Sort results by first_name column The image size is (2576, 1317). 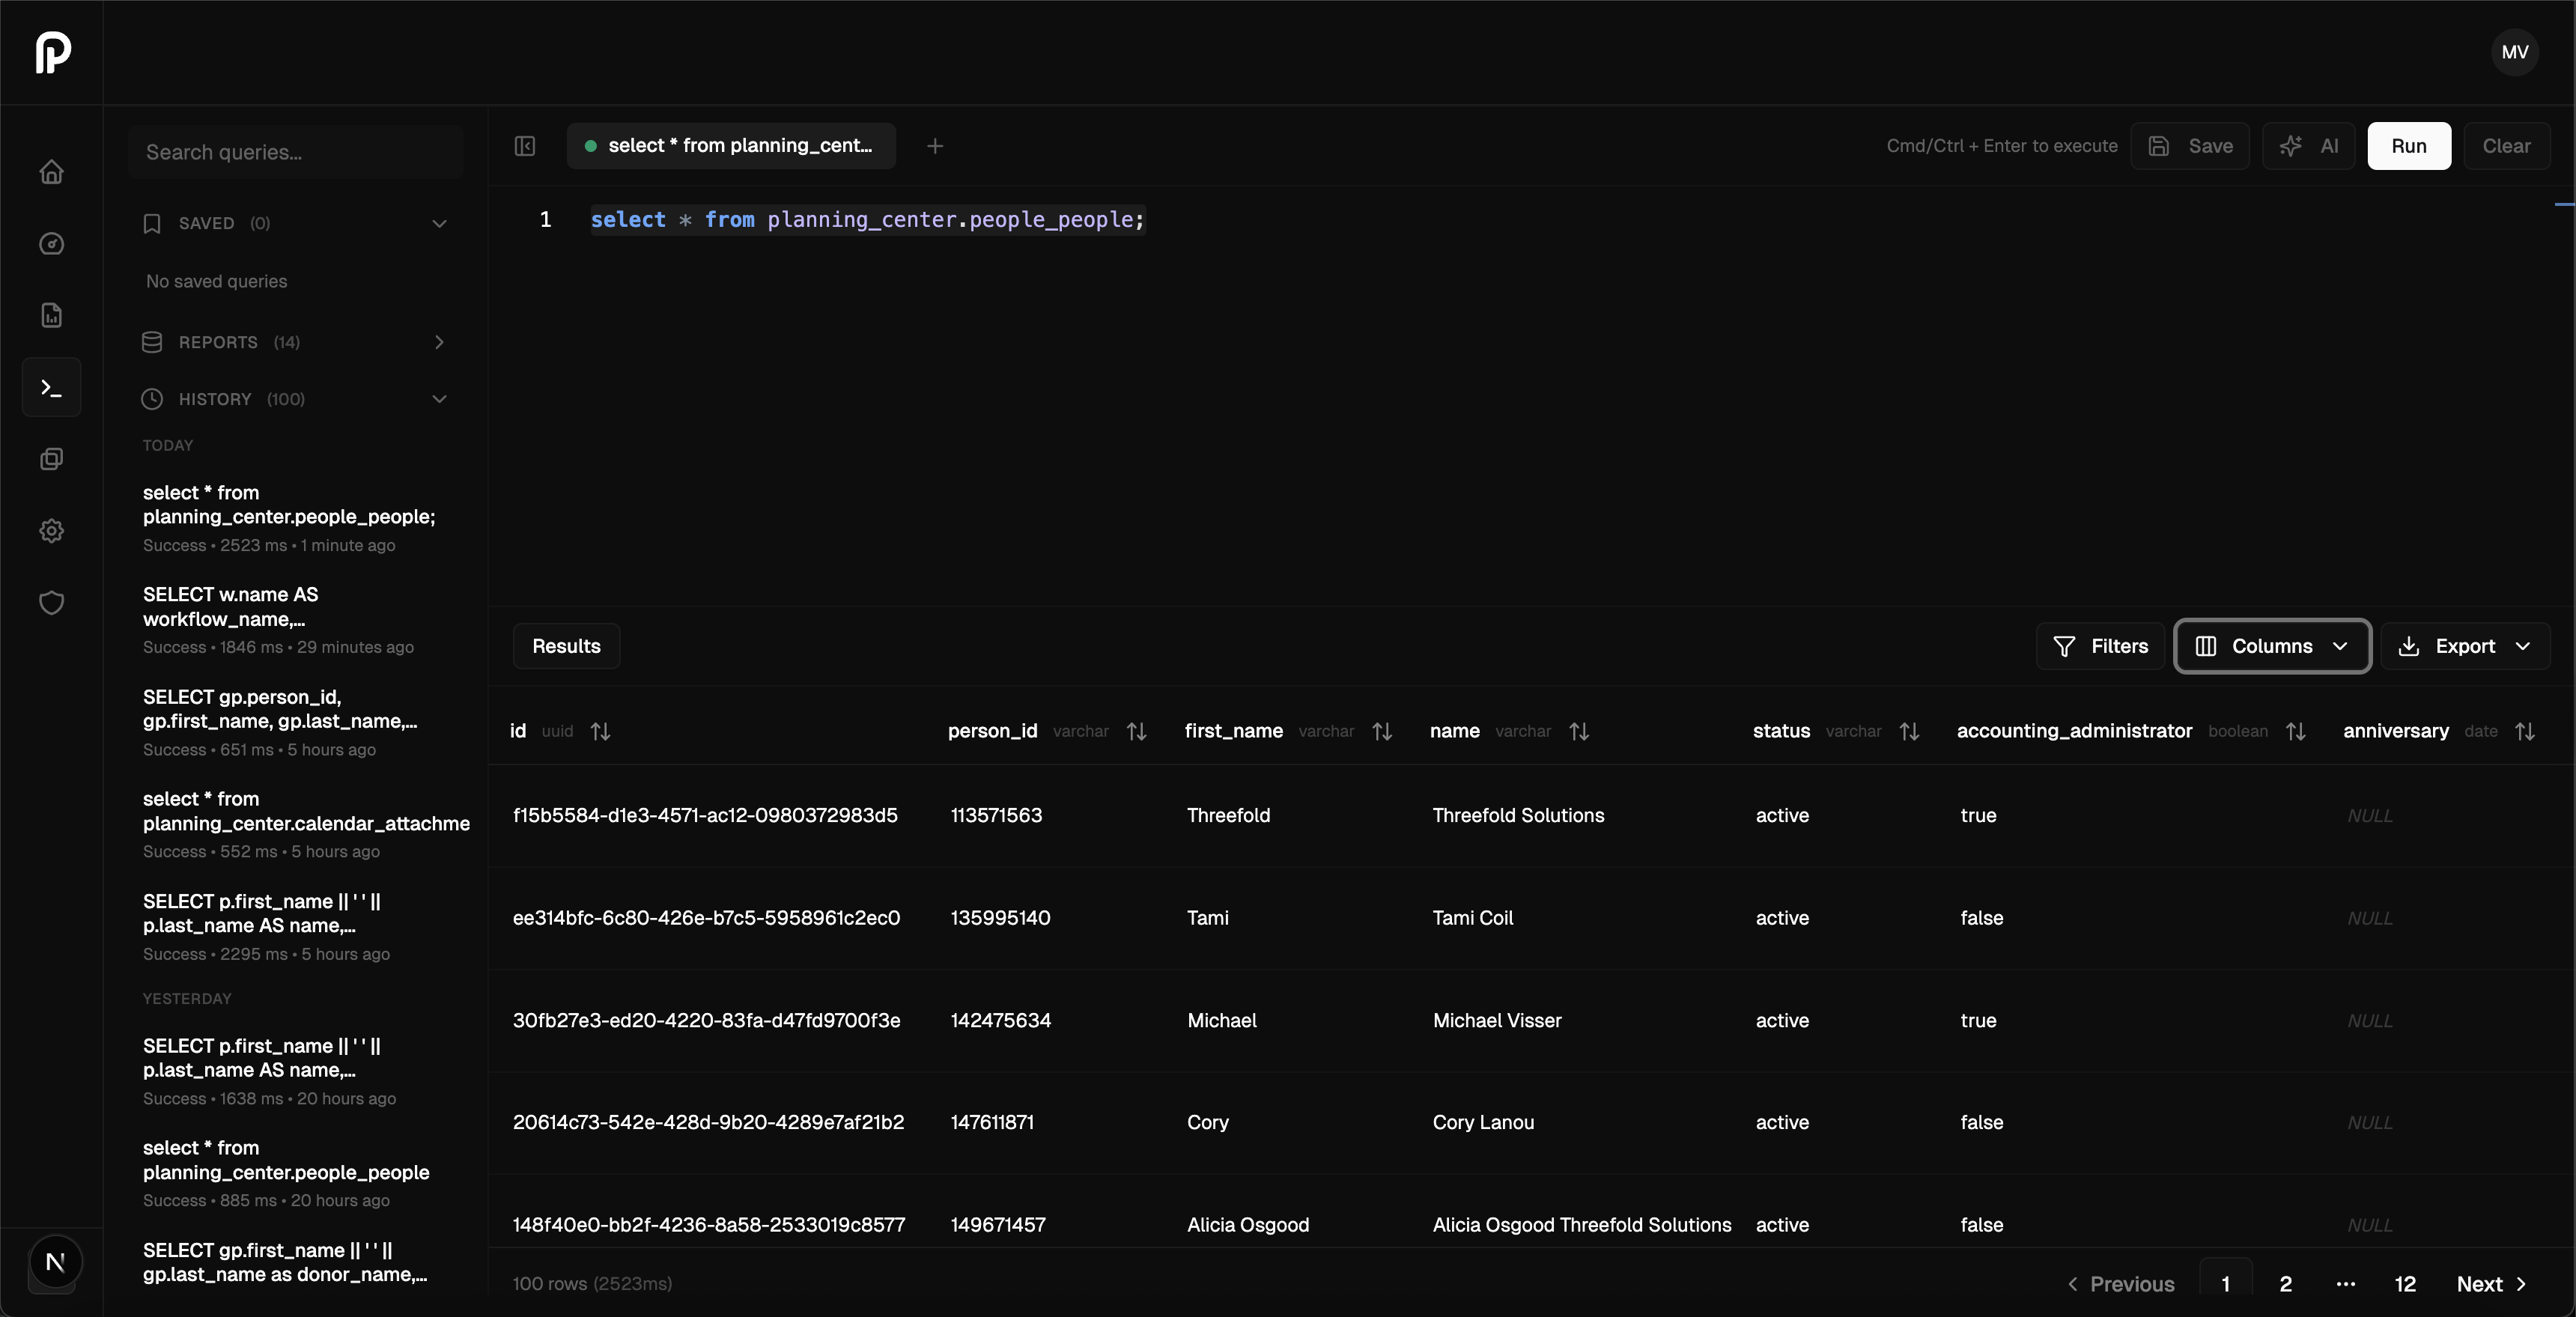pyautogui.click(x=1382, y=732)
